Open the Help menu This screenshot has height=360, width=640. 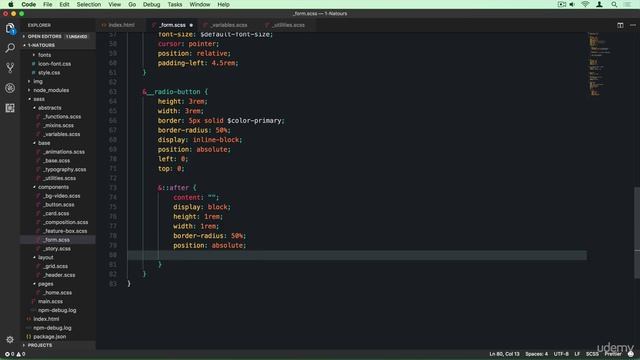(223, 4)
